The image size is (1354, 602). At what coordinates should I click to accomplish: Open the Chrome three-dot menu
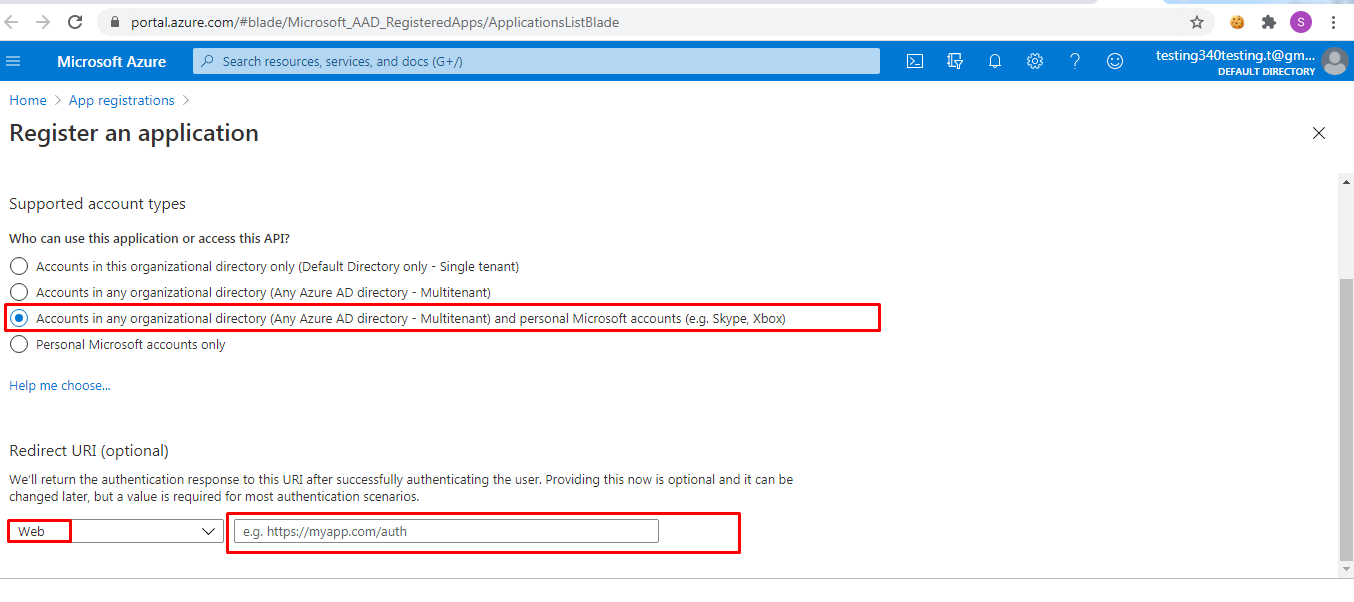pyautogui.click(x=1333, y=22)
